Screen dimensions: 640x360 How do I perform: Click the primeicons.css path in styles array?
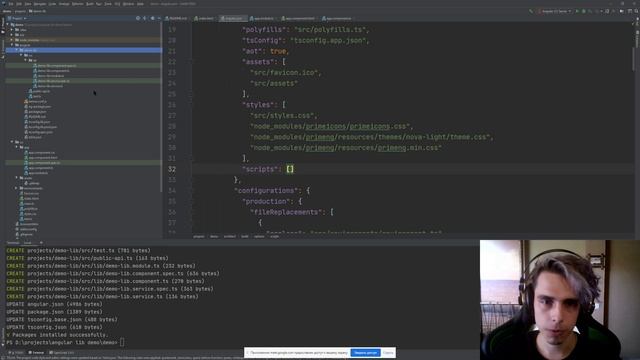pyautogui.click(x=331, y=126)
